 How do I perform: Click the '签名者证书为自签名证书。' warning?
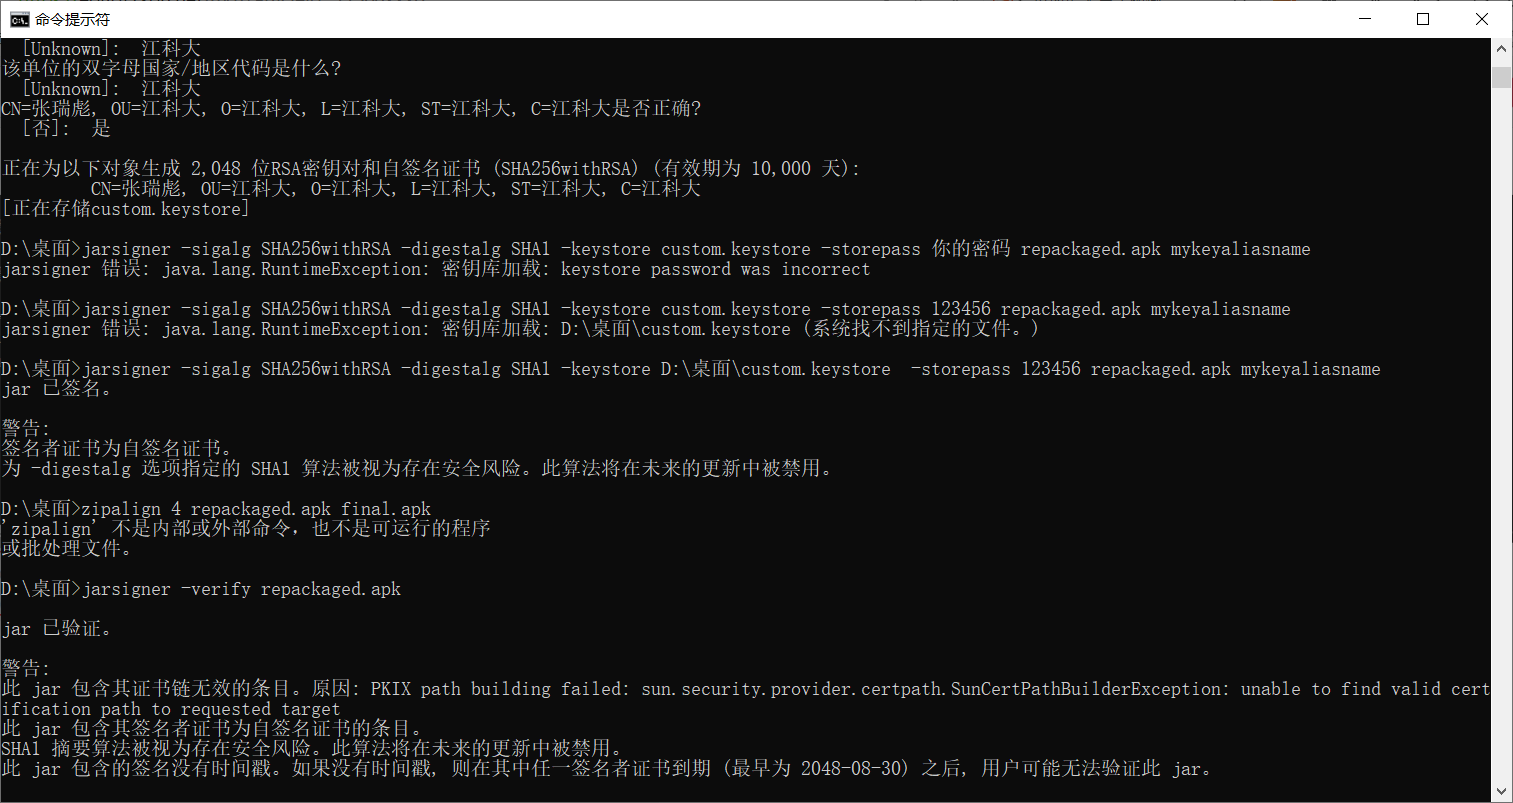116,448
